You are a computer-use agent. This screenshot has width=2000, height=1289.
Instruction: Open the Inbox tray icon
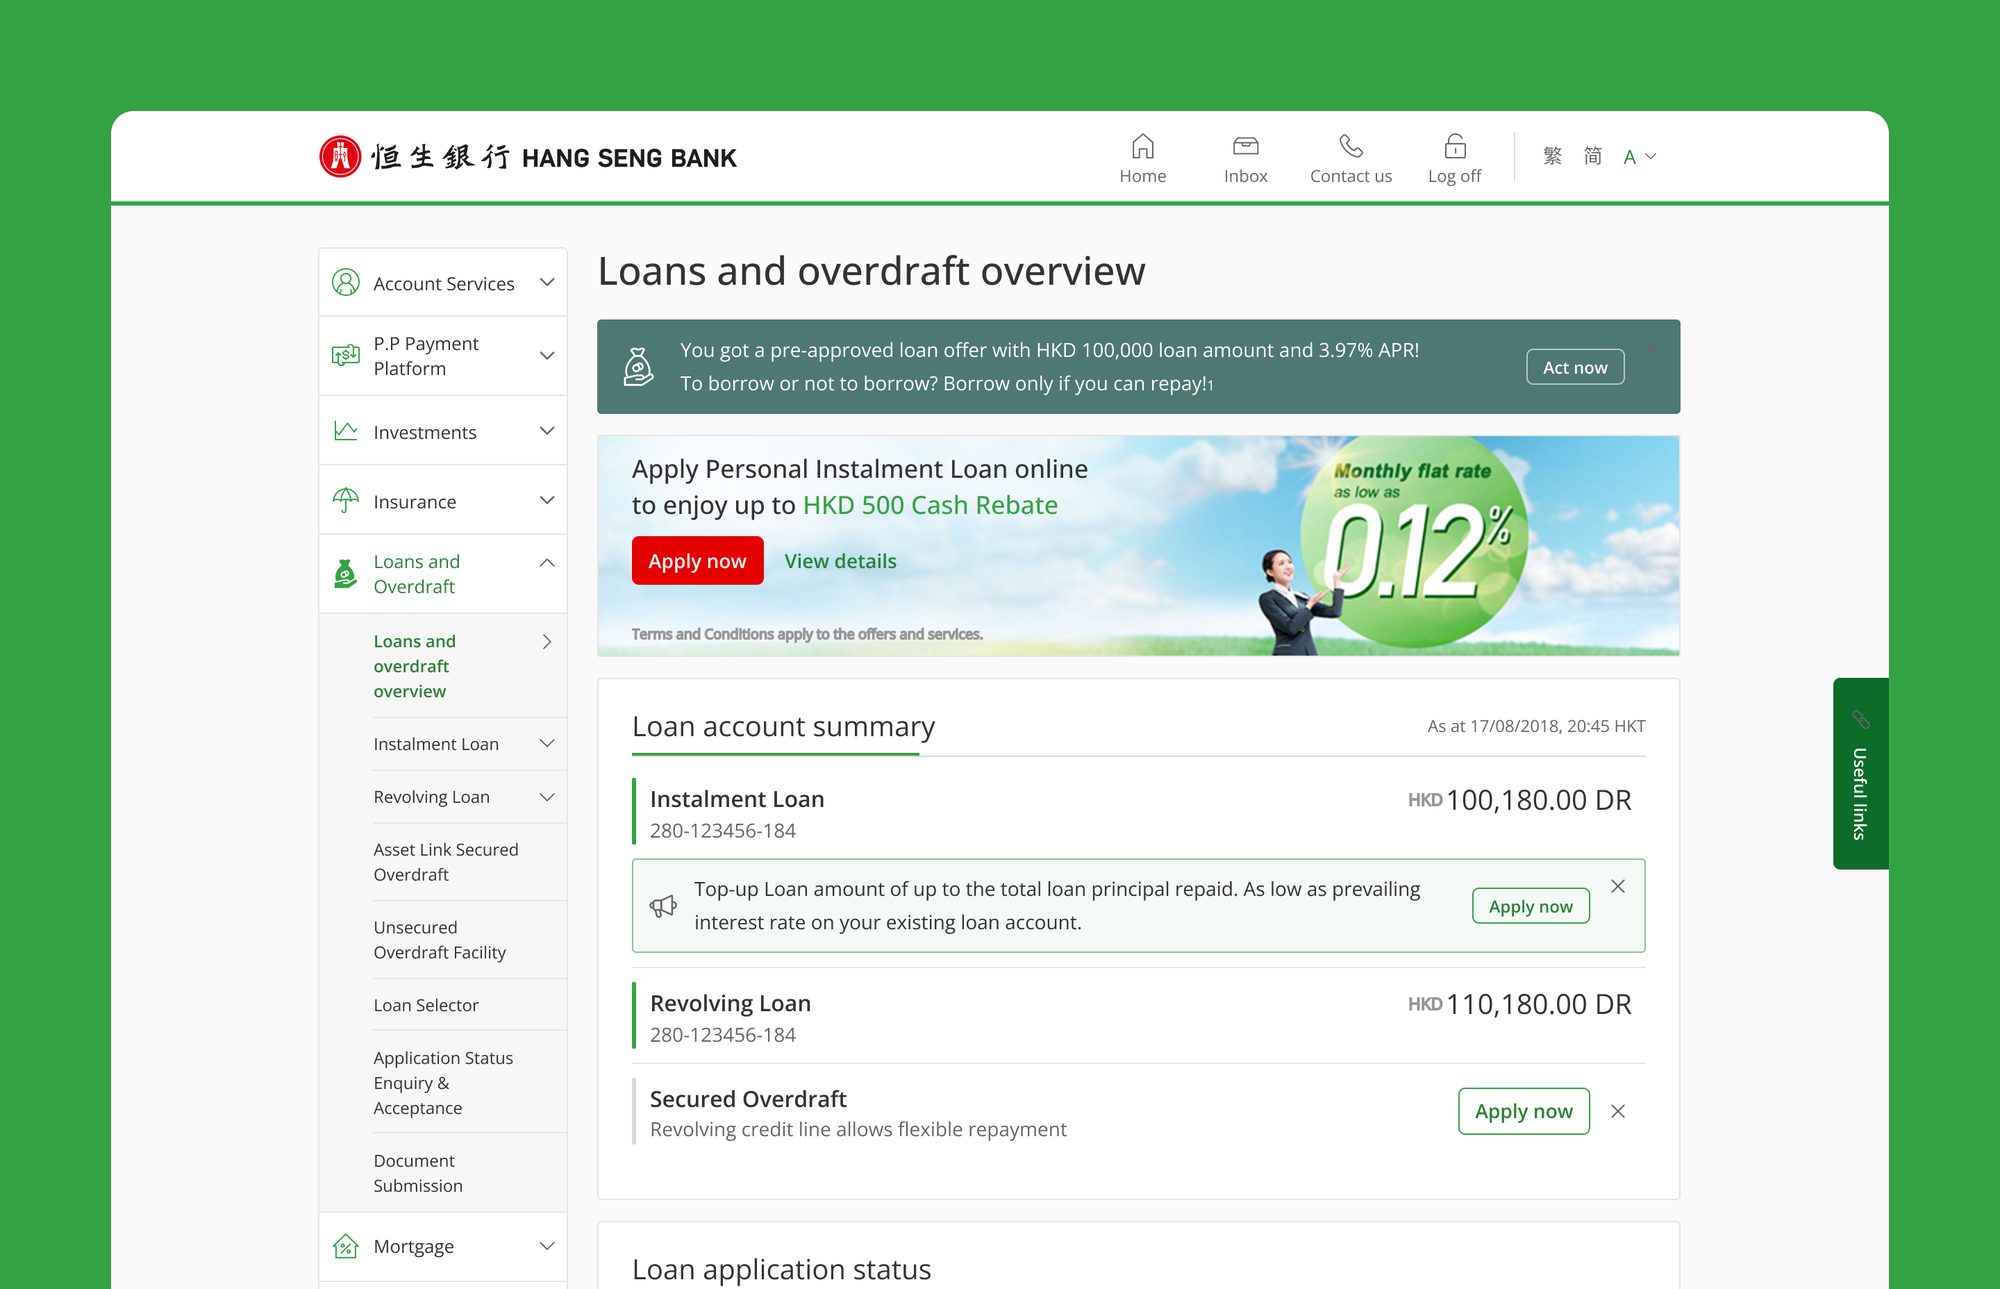[1245, 146]
